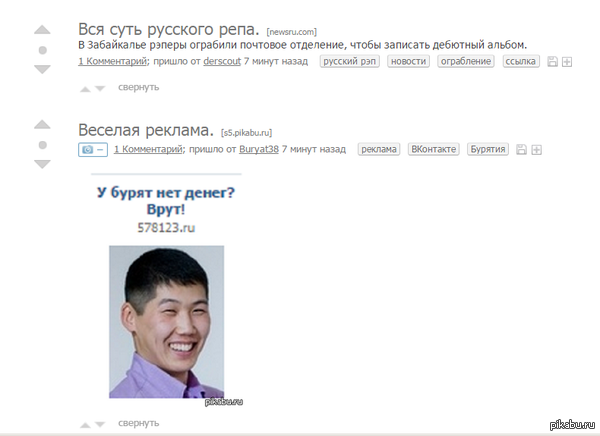
Task: Upvote the post 'Вся суть русского репа'
Action: [42, 30]
